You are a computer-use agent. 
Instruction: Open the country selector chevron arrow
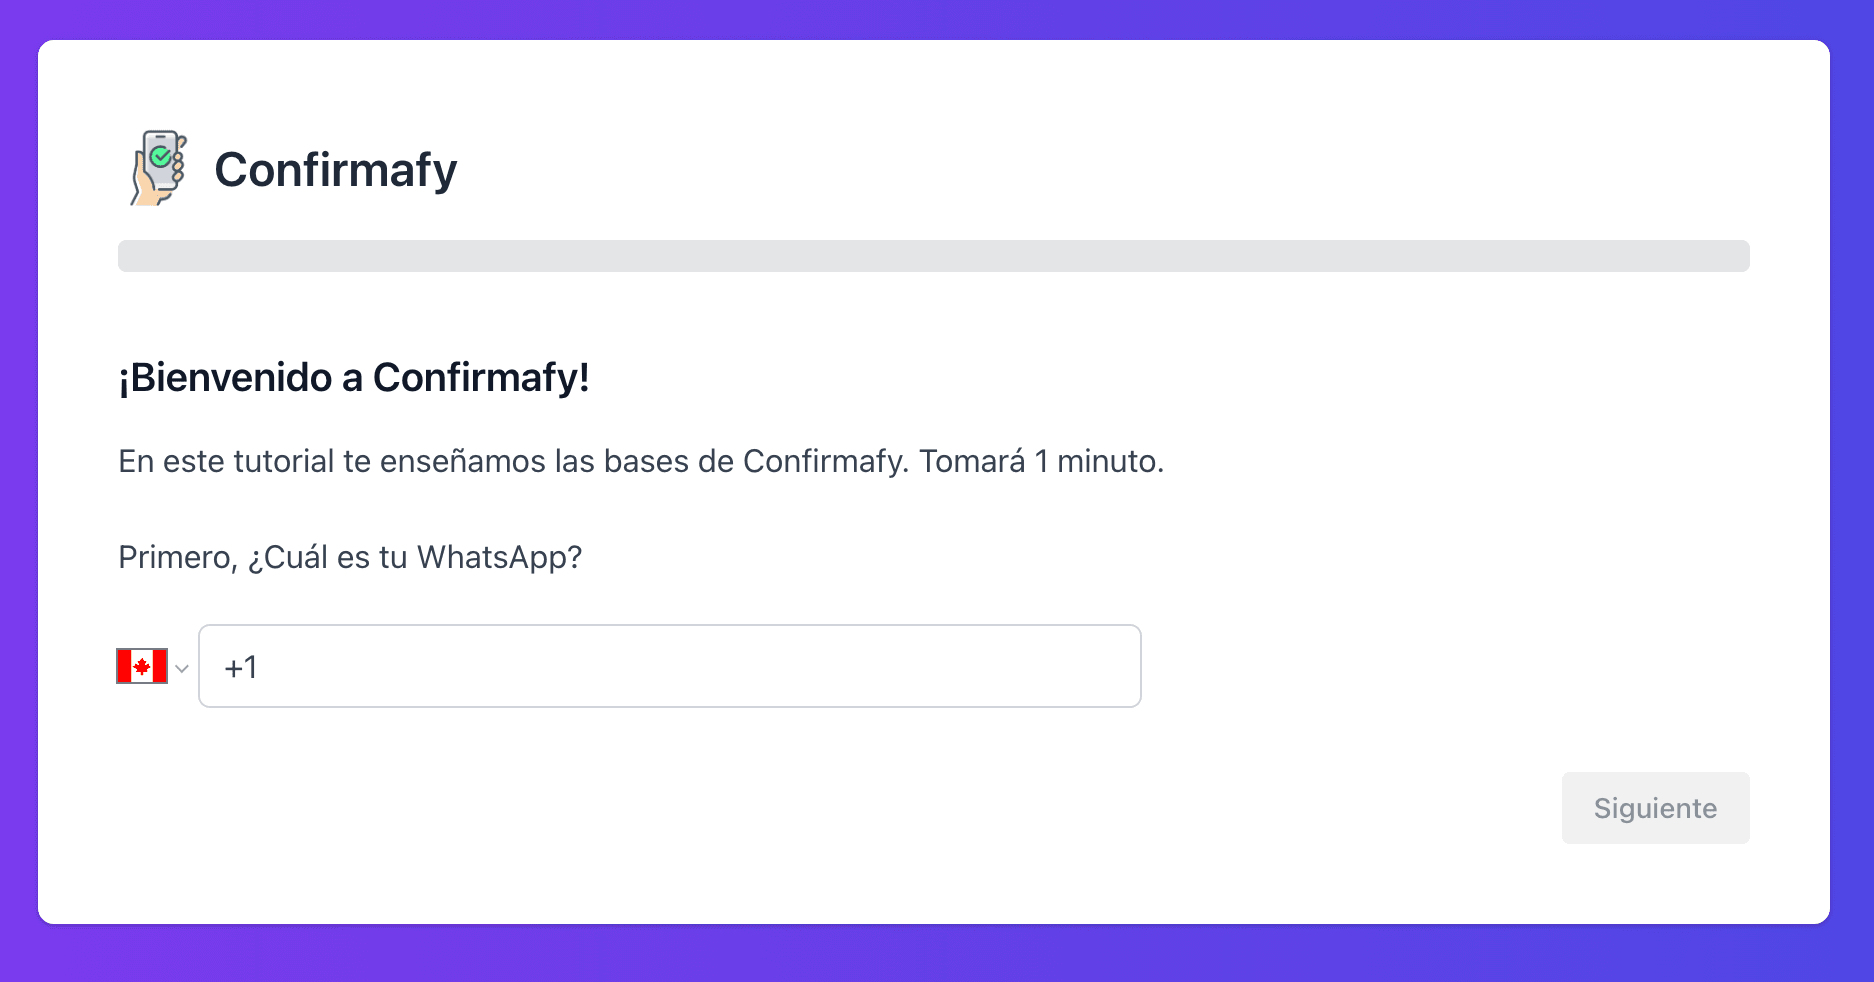[182, 668]
